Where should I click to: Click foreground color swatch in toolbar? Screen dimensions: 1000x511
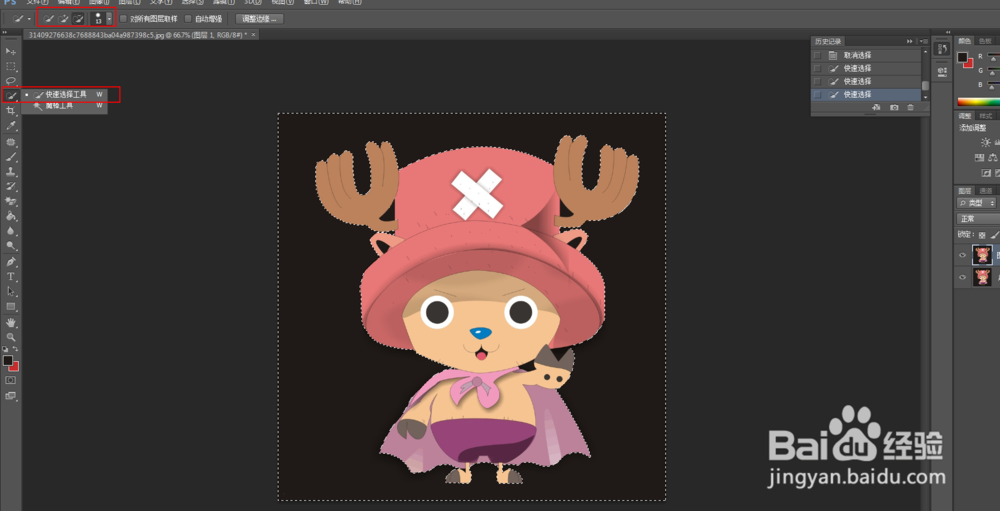(8, 361)
